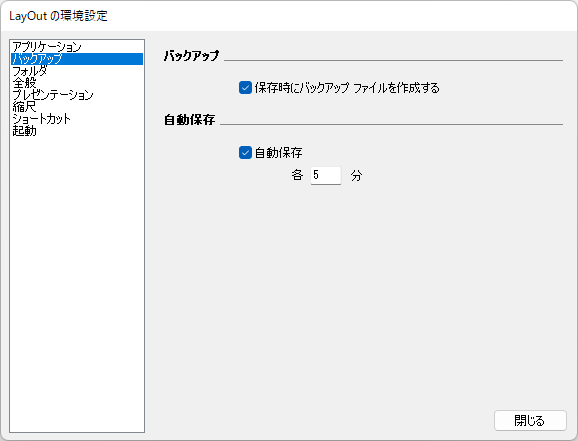Switch to プレゼンテーション settings

click(77, 95)
